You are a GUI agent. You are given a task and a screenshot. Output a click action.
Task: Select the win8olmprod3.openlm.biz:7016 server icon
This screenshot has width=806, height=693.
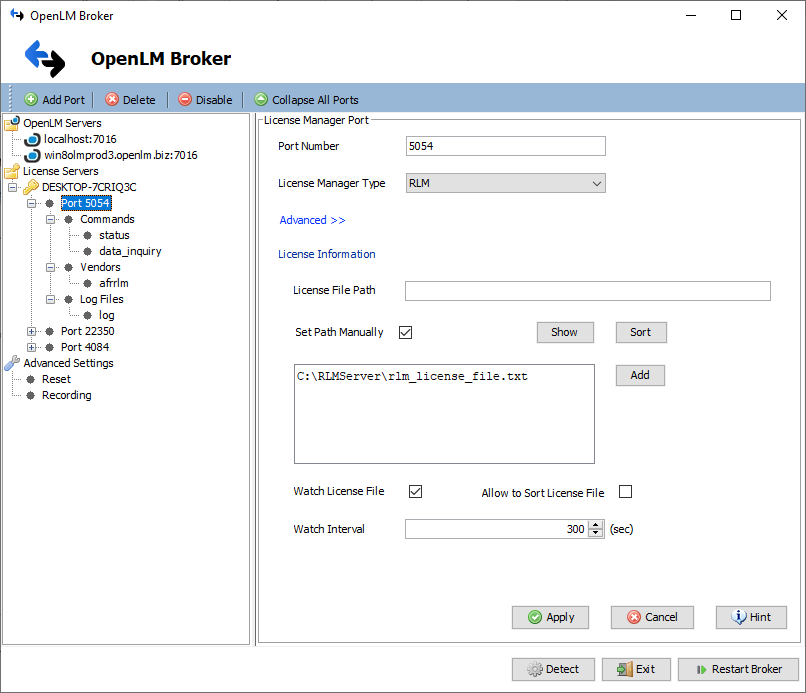point(32,155)
